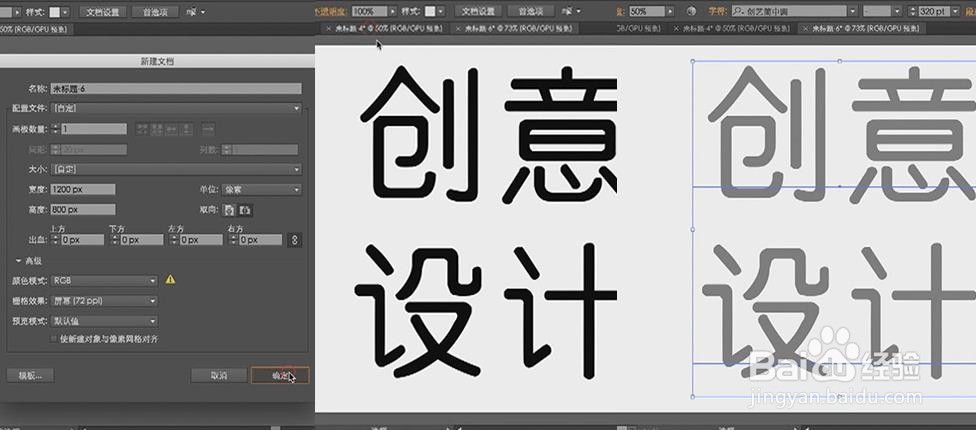Select landscape orientation icon in New Document dialog
The image size is (976, 430).
[x=245, y=210]
